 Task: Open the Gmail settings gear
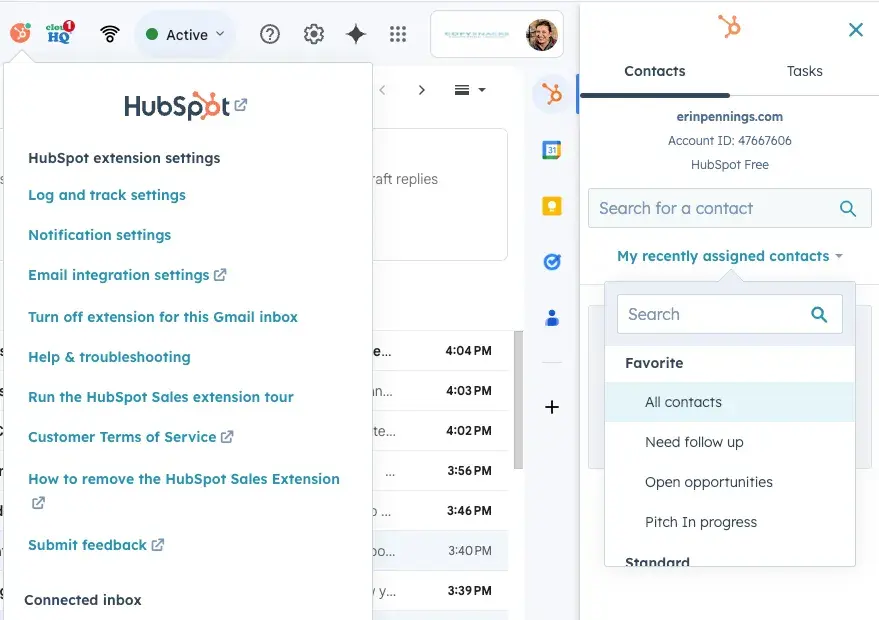314,34
